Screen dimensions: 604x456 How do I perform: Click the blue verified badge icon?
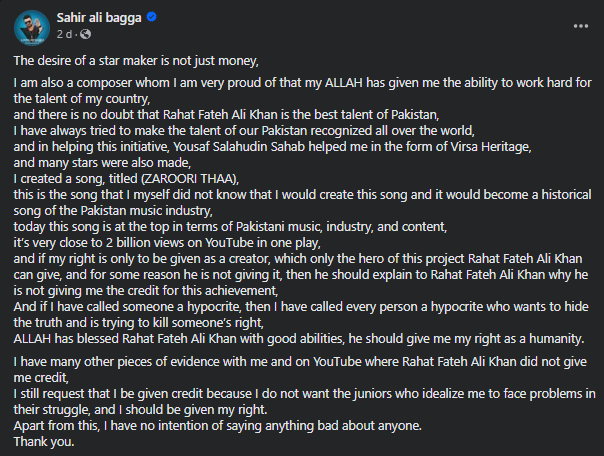tap(152, 17)
